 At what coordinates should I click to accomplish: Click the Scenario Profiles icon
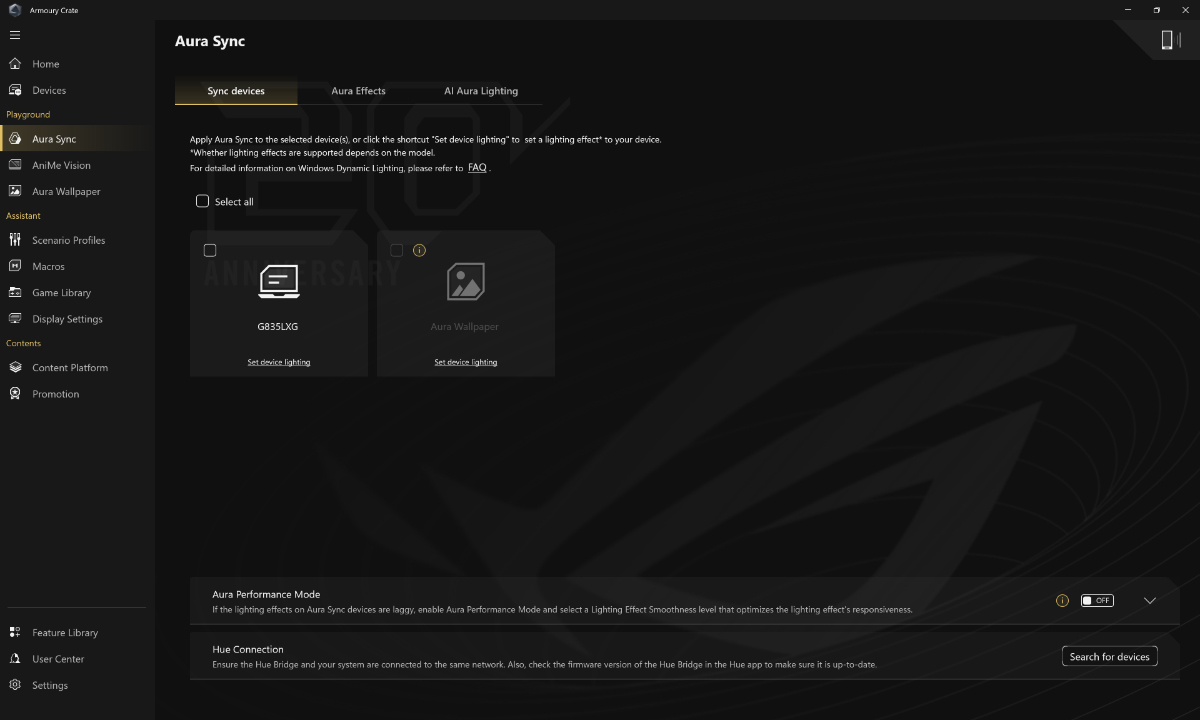15,240
